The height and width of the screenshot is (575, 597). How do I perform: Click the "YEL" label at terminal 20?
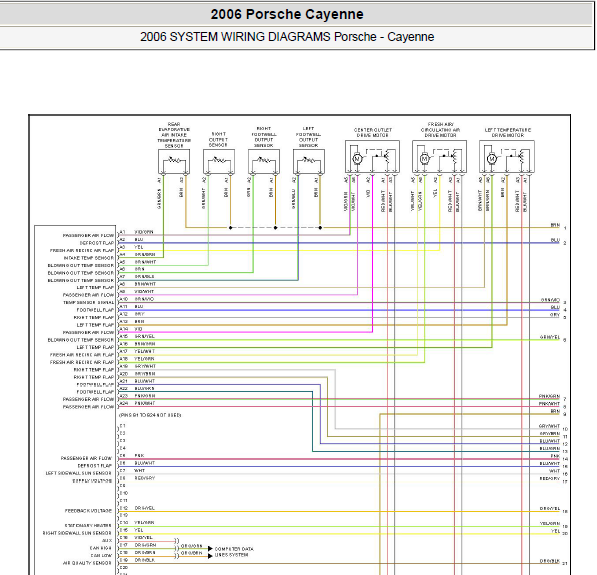click(x=555, y=531)
